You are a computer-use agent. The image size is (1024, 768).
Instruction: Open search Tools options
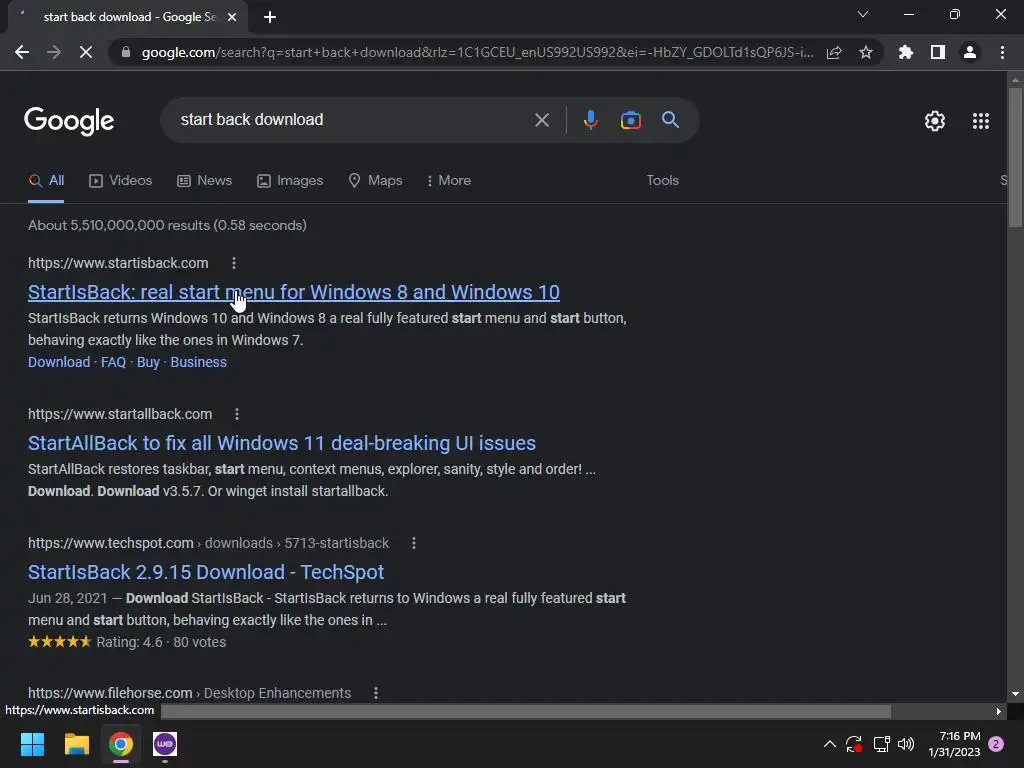click(662, 181)
